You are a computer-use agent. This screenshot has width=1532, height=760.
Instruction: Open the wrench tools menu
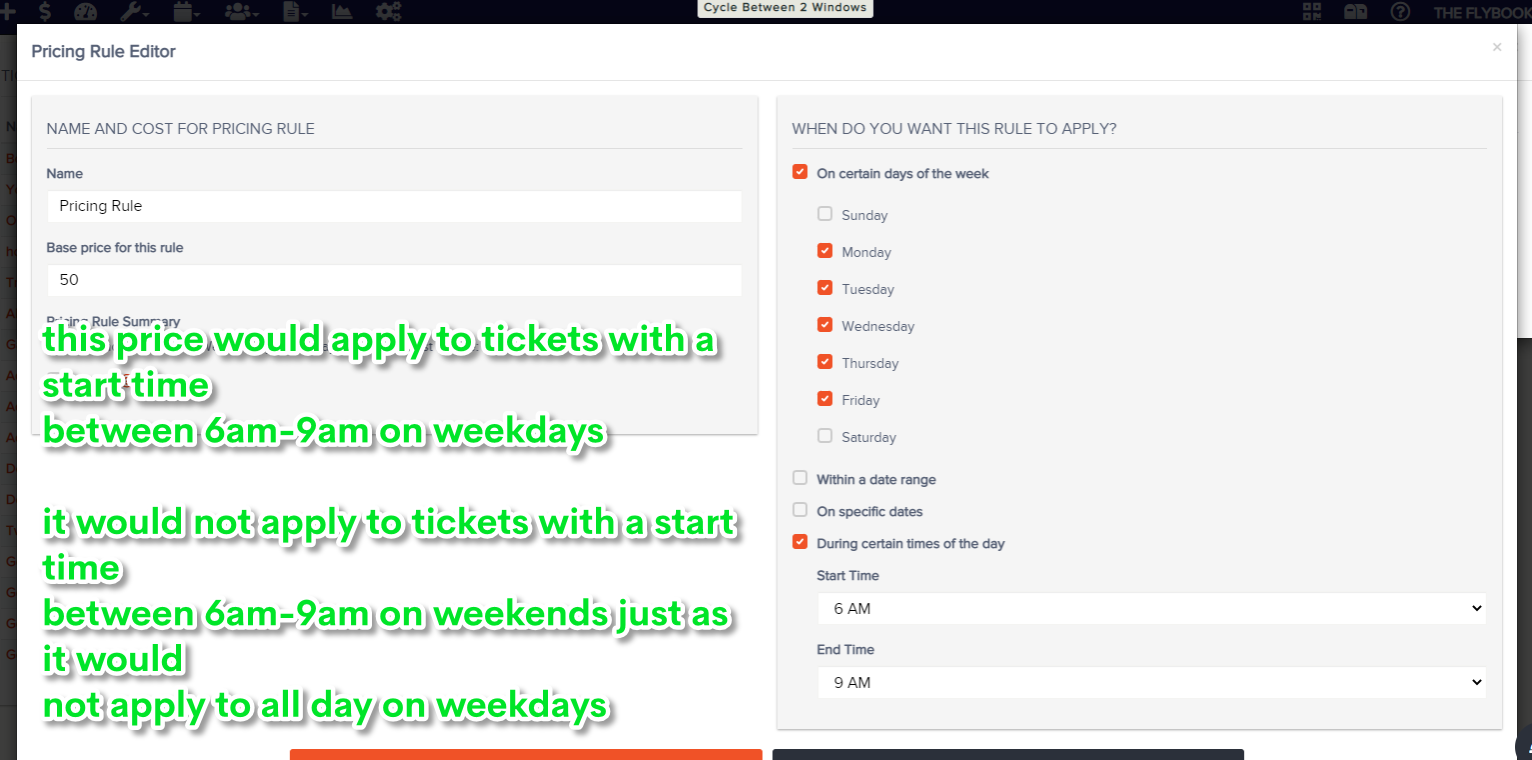134,11
